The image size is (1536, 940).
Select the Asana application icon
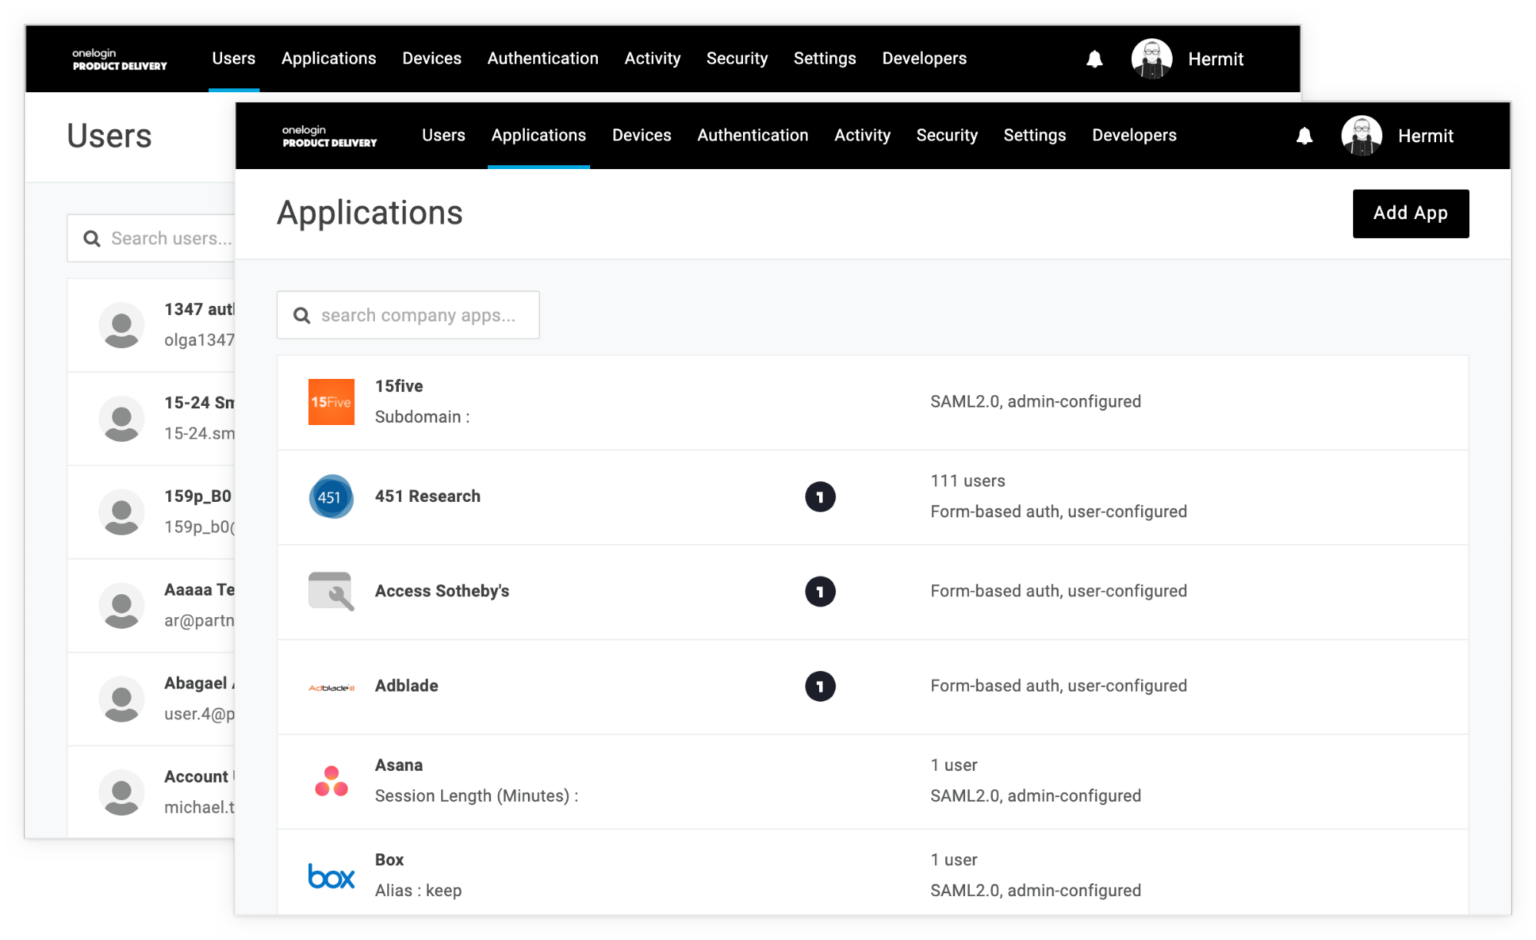pyautogui.click(x=331, y=780)
